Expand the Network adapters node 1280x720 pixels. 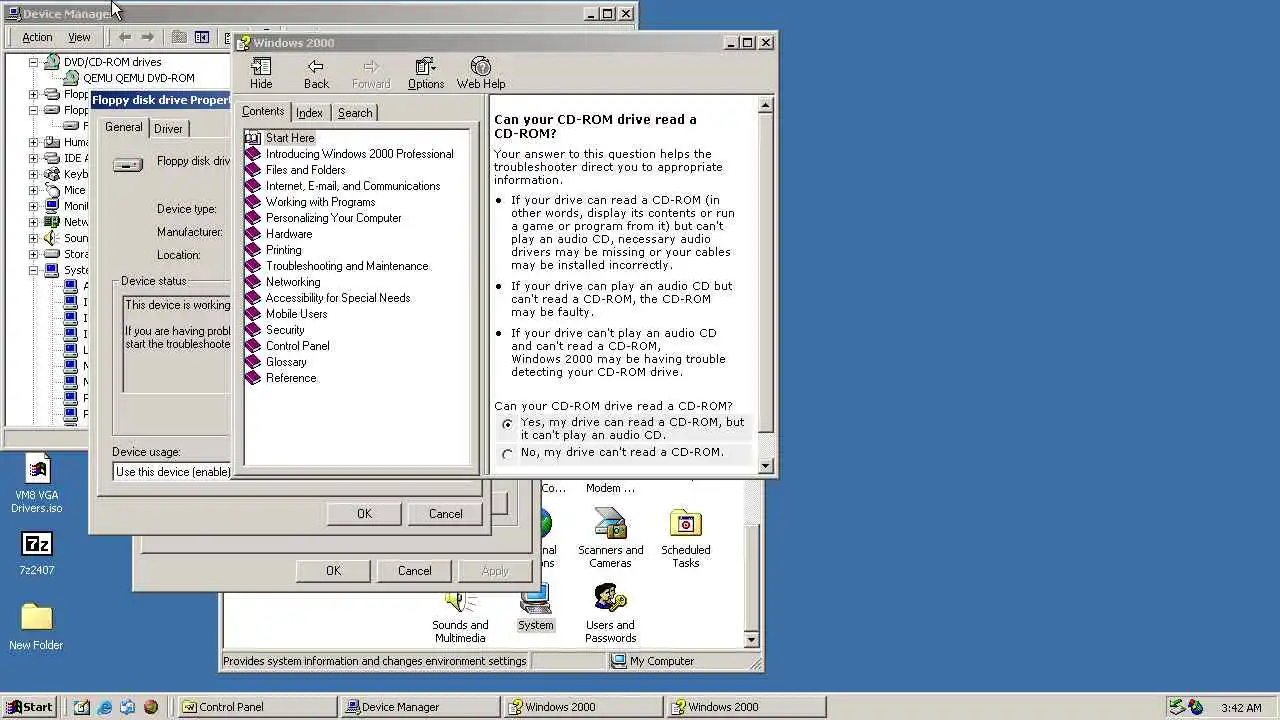33,222
